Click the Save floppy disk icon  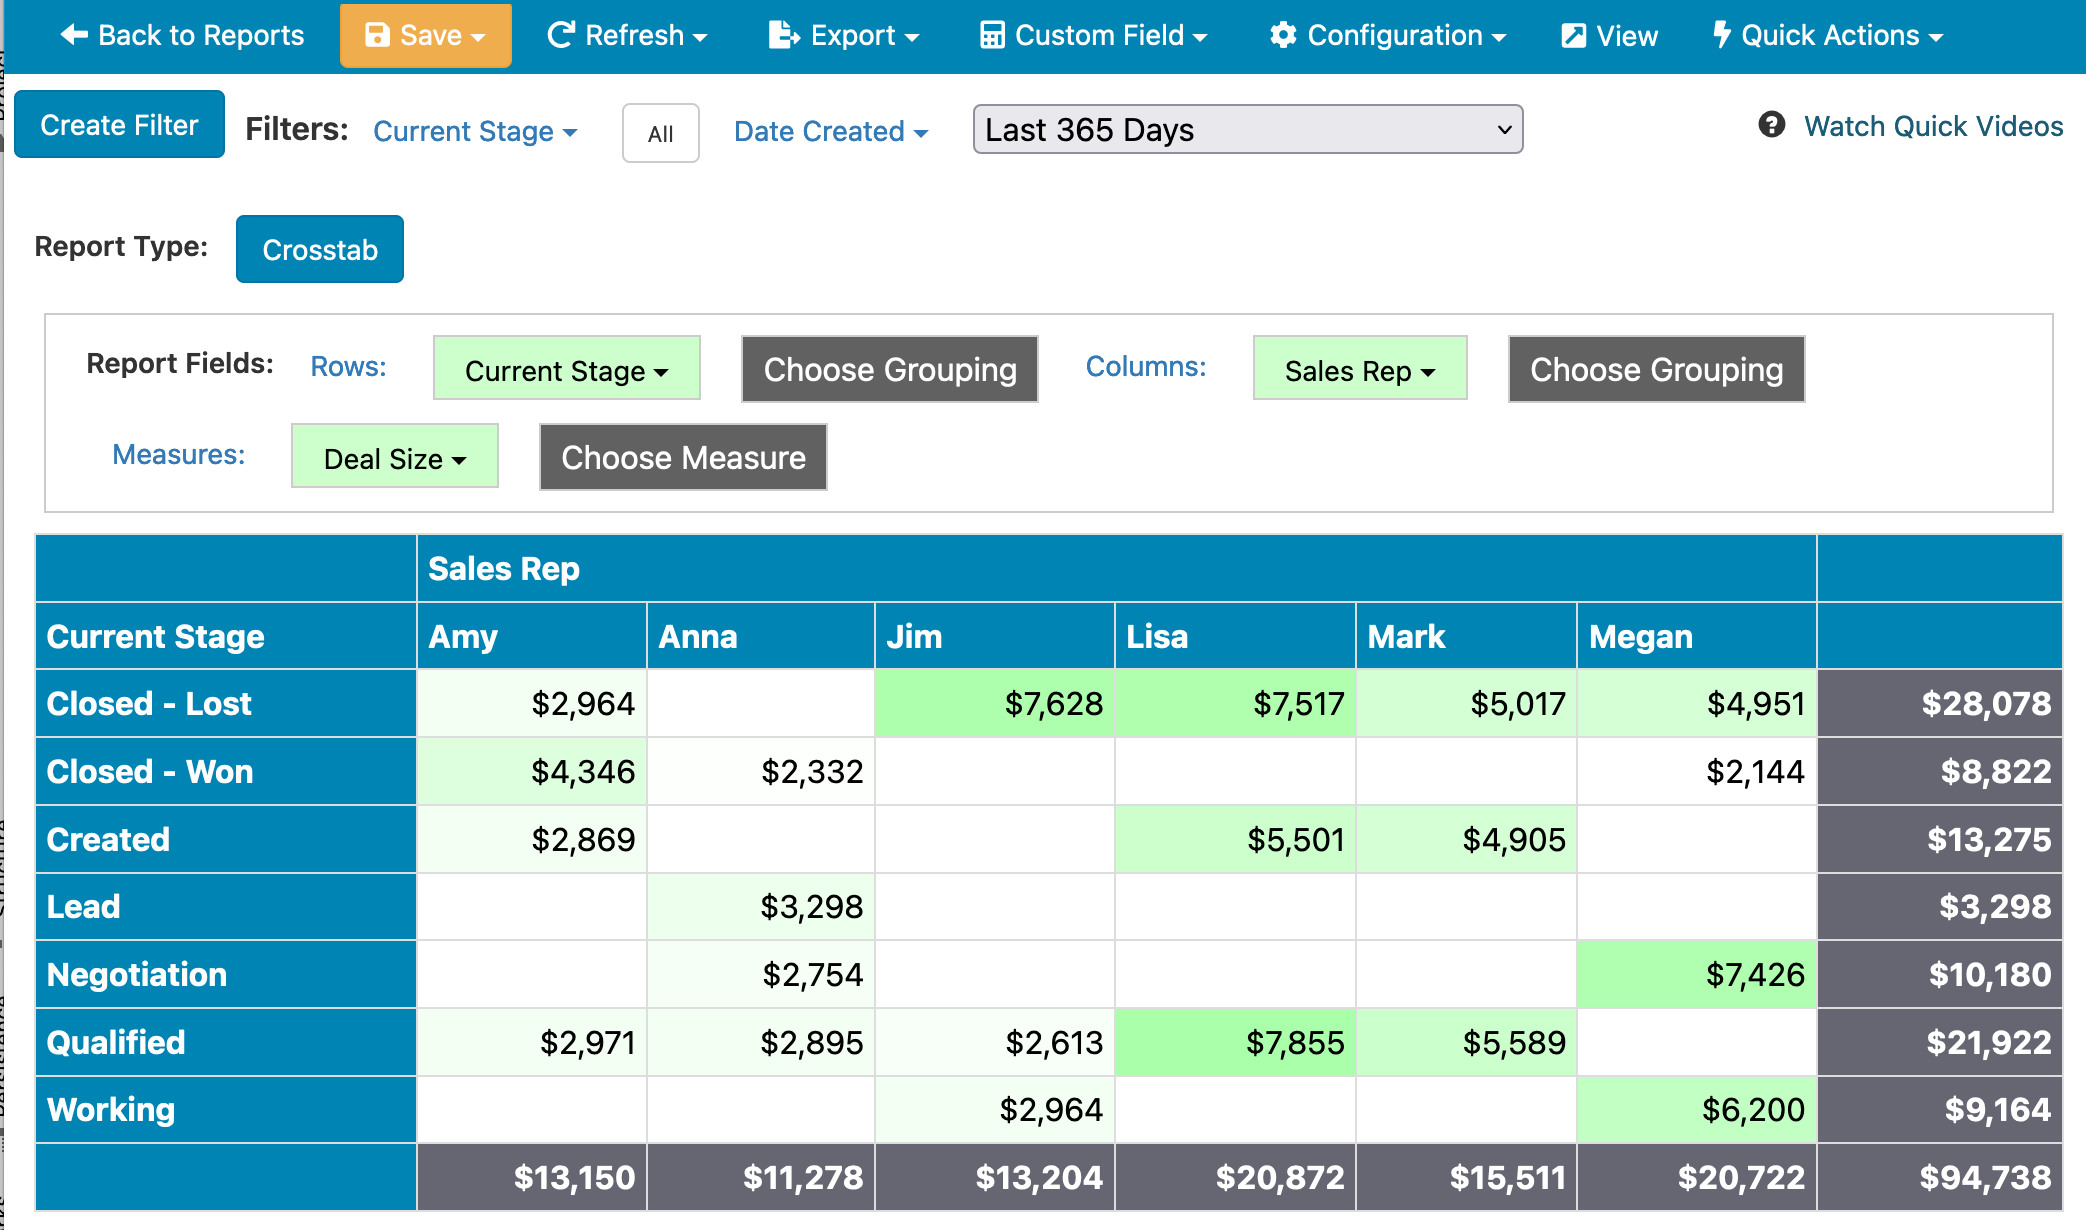point(377,35)
